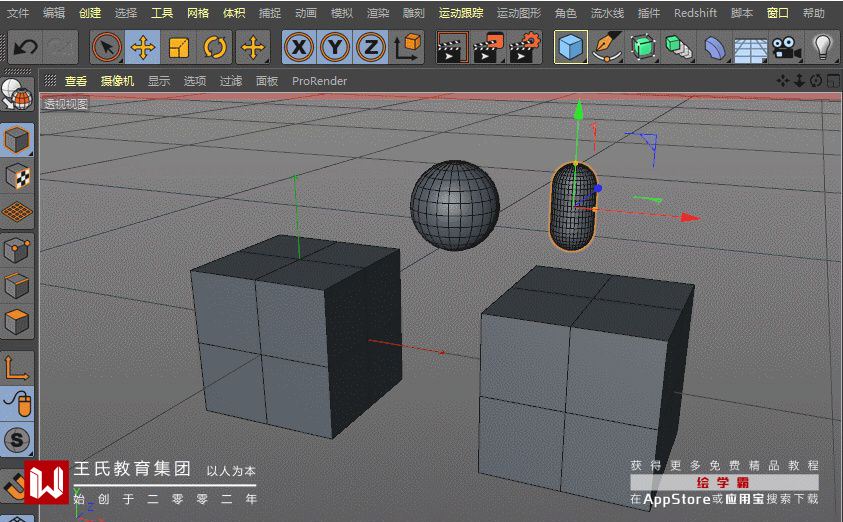This screenshot has width=843, height=522.
Task: Click the greyed Redo arrow icon
Action: tap(60, 48)
